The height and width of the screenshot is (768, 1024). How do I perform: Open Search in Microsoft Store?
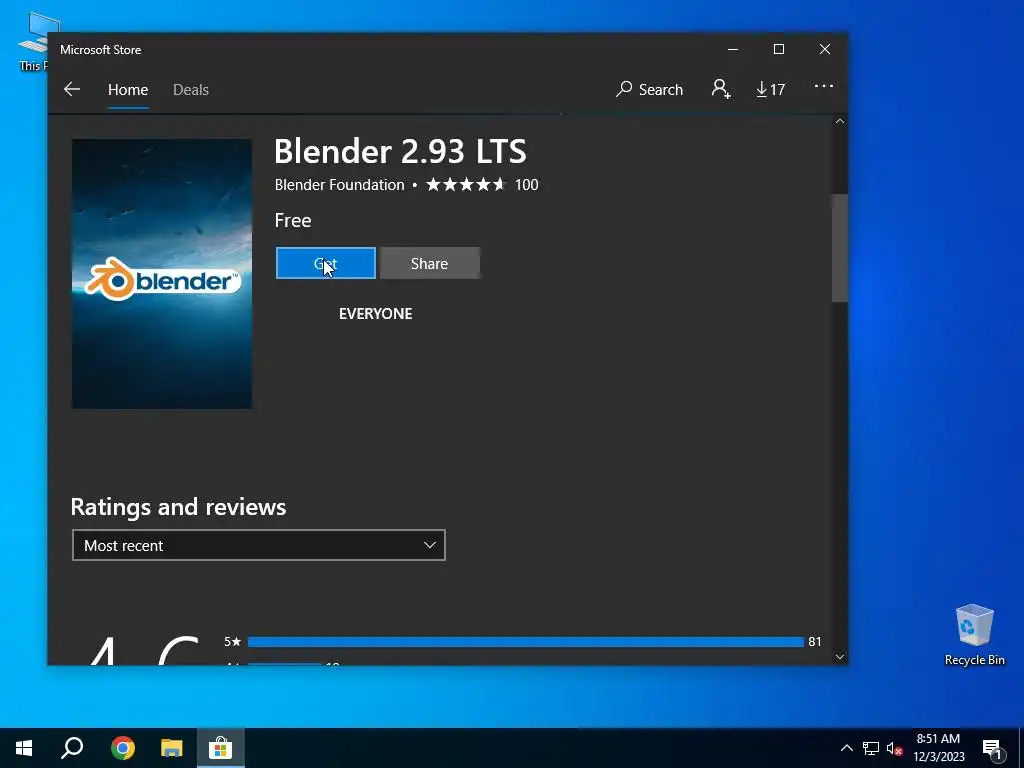pyautogui.click(x=649, y=89)
